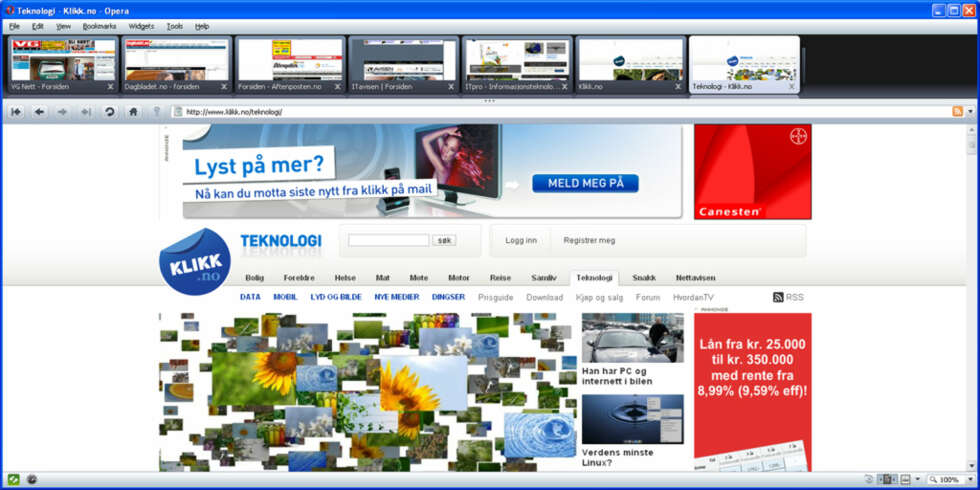The height and width of the screenshot is (490, 980).
Task: Open the Motor section tab
Action: click(459, 278)
